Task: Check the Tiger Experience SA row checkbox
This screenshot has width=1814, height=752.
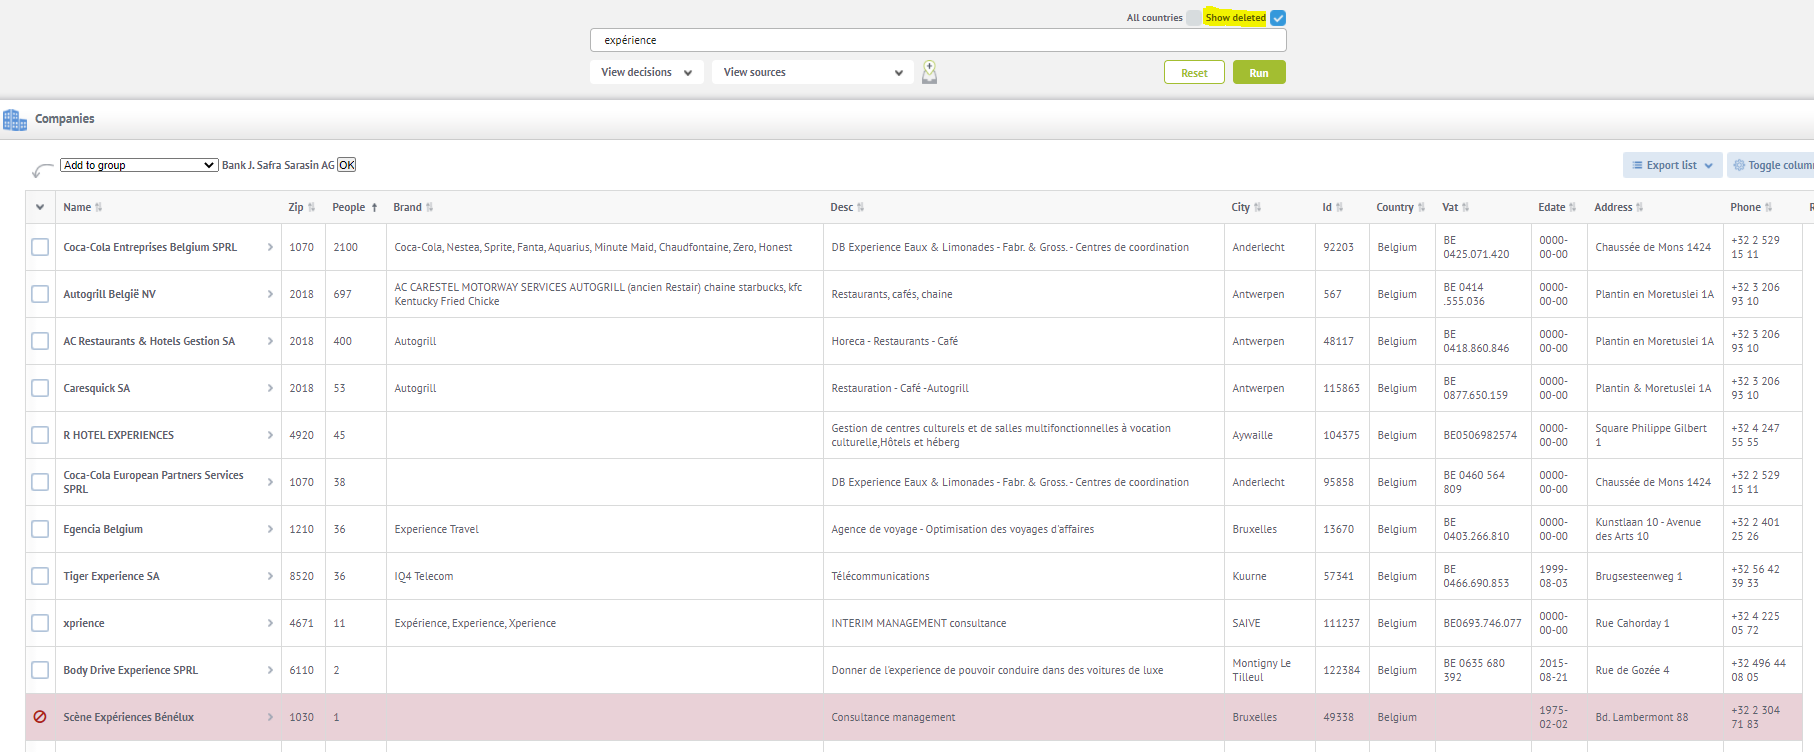Action: pyautogui.click(x=40, y=576)
